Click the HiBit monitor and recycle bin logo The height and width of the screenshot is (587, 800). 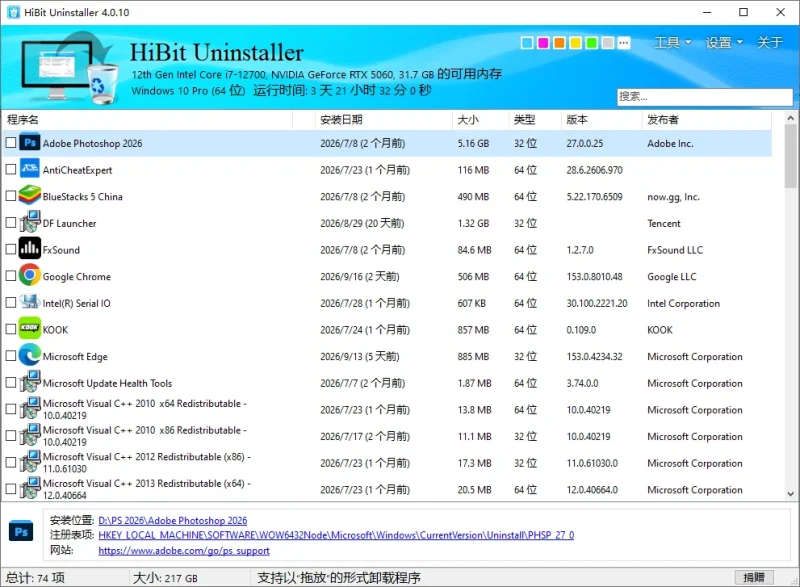[x=70, y=67]
